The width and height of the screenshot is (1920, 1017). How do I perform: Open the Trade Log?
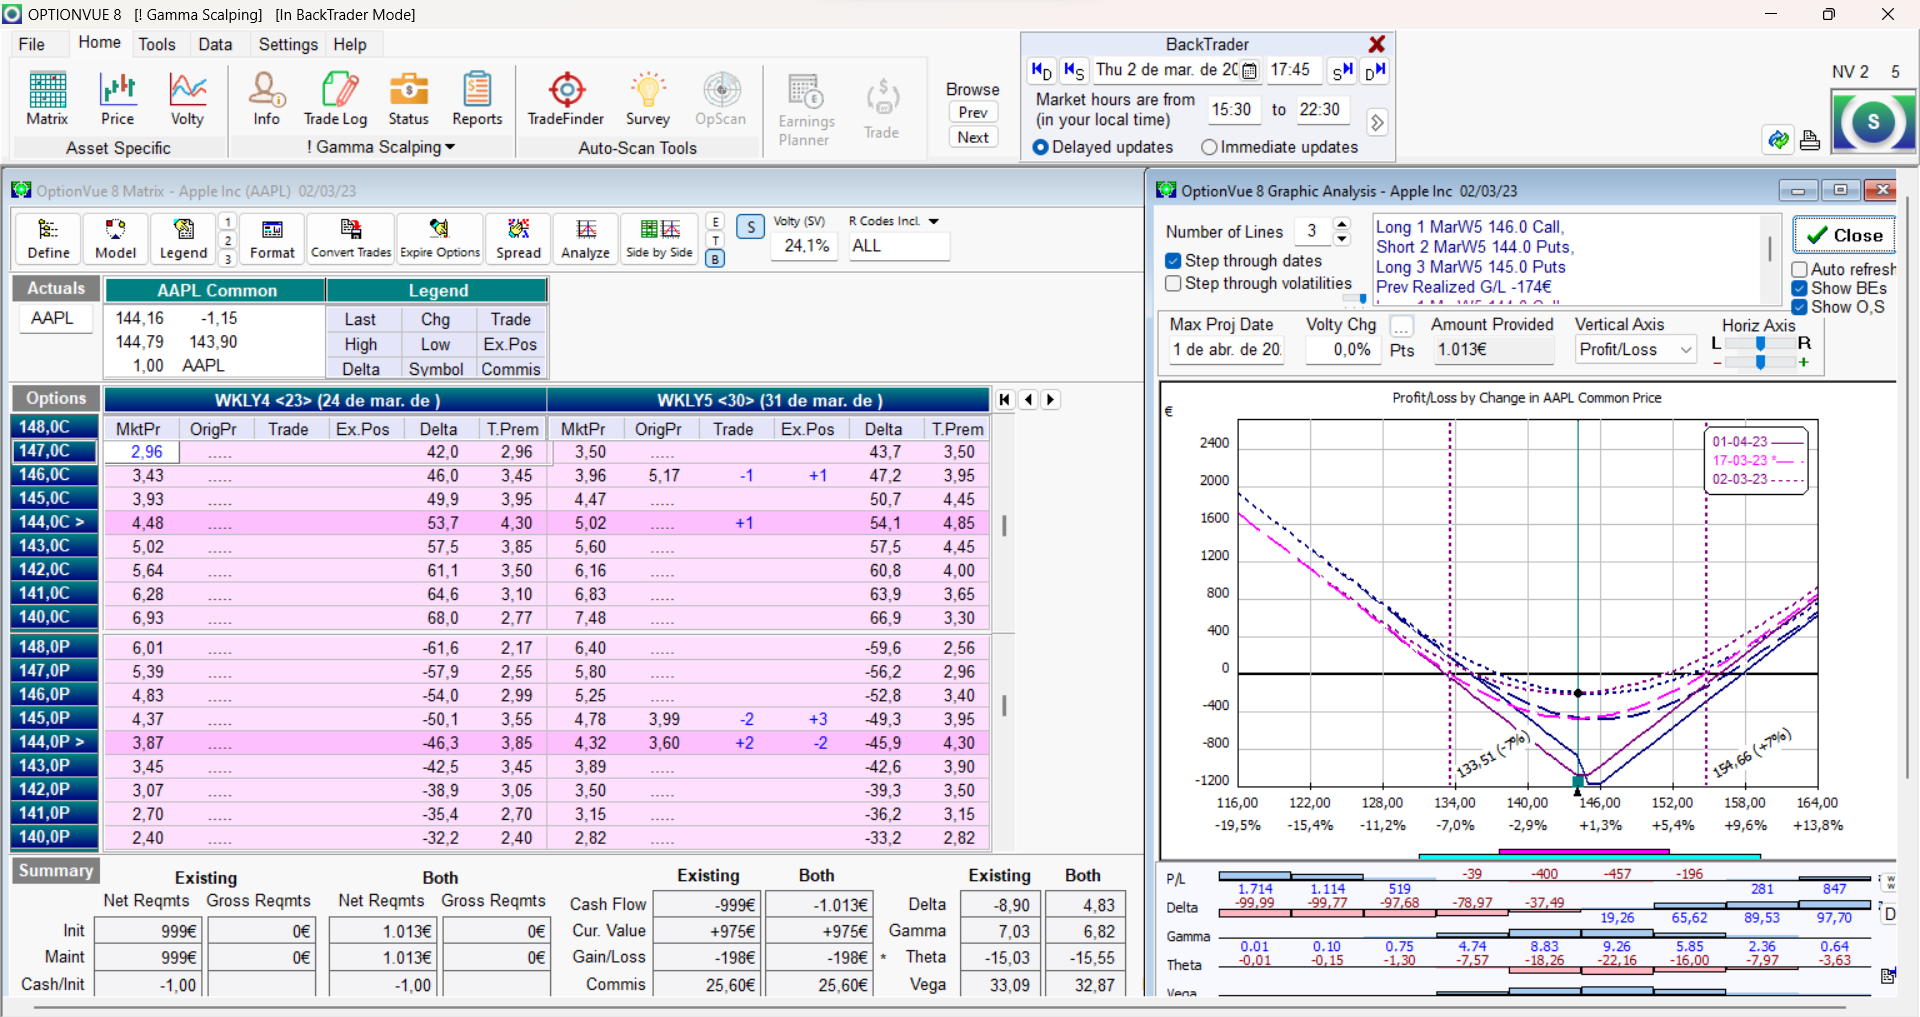click(x=336, y=99)
